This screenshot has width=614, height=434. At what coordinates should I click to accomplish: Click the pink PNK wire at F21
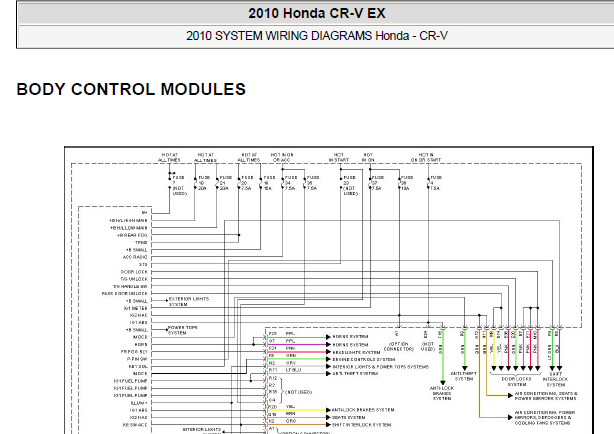pos(298,352)
